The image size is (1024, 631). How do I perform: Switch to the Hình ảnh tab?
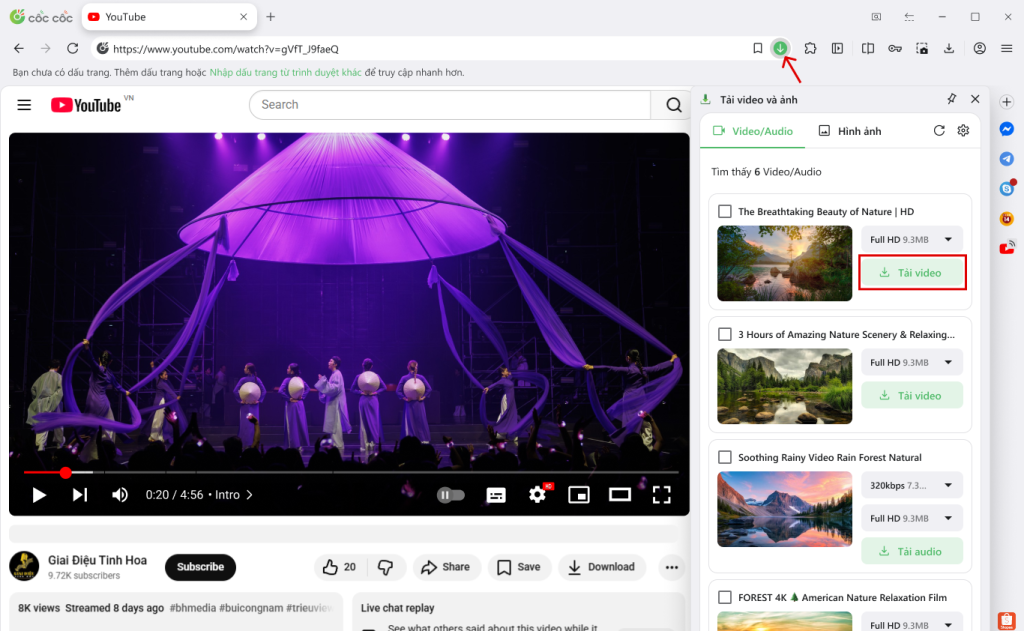click(850, 131)
